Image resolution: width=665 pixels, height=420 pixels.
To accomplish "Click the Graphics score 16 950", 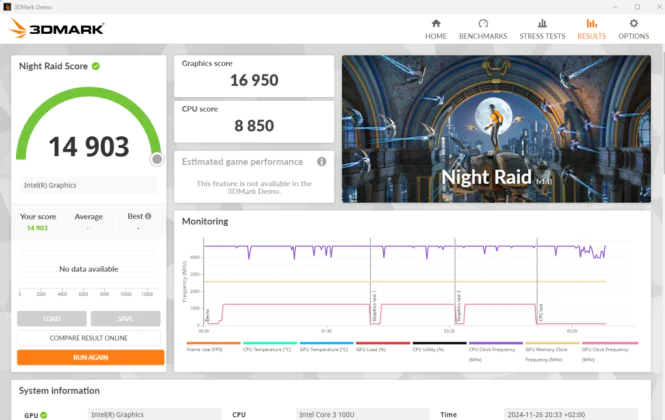I will pos(254,80).
